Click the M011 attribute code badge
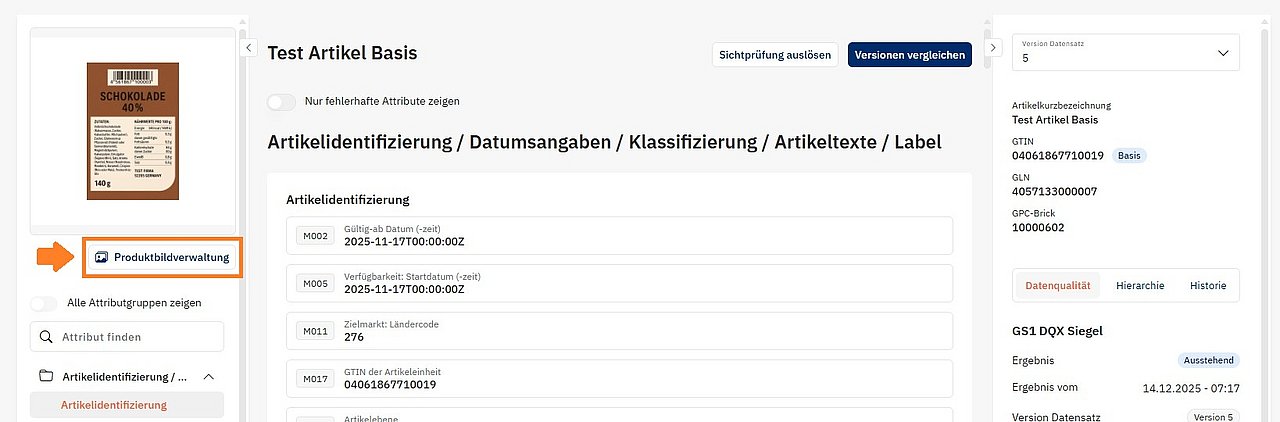 coord(315,331)
